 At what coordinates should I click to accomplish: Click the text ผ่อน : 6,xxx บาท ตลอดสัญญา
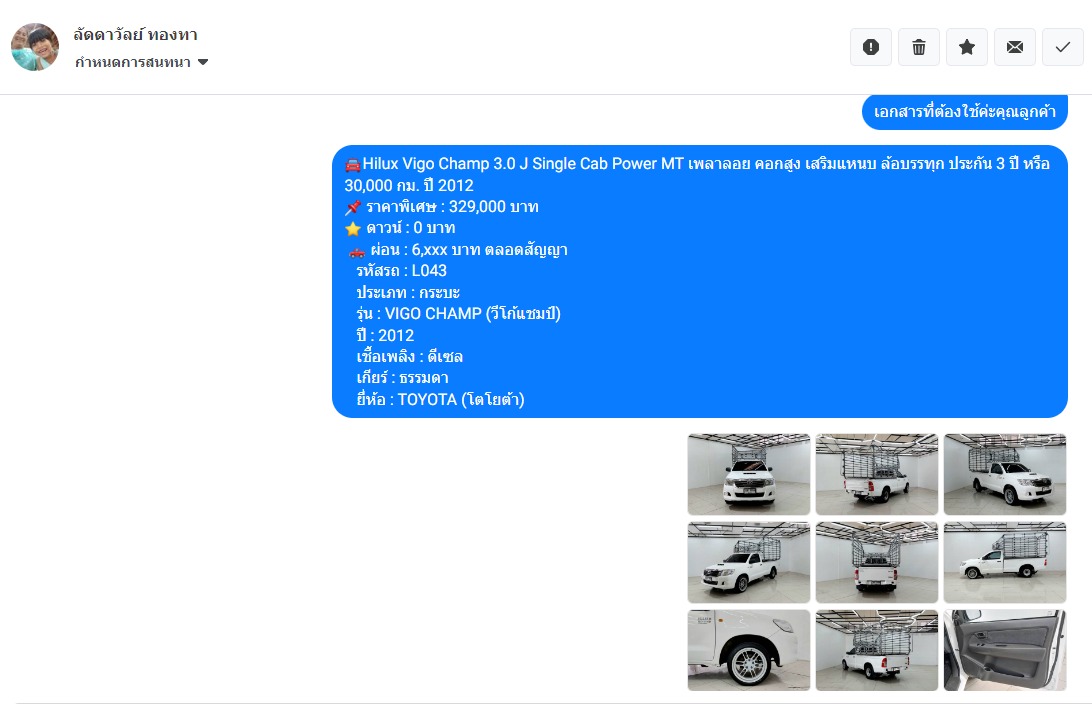tap(469, 249)
